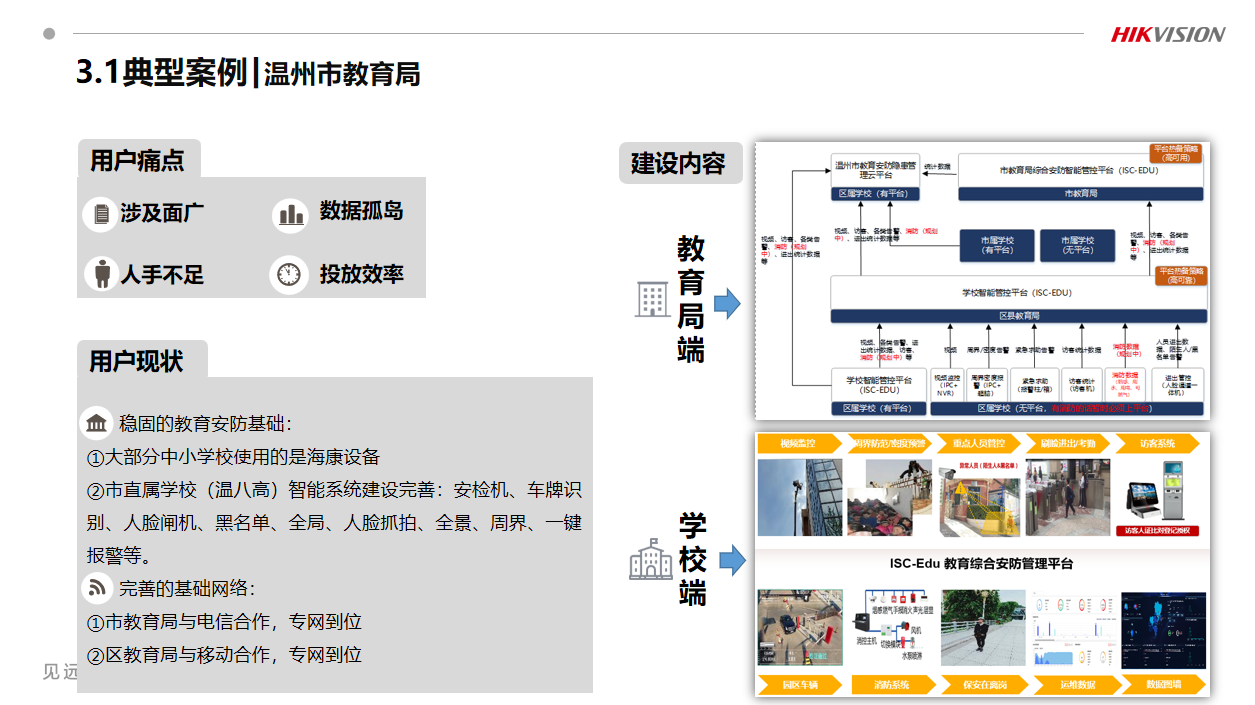Select the 投放效率 text

(361, 273)
